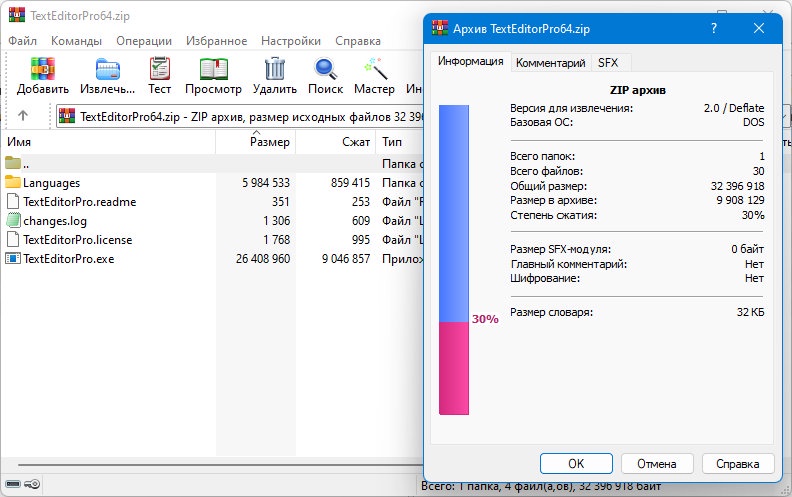Select TextEditorPro.readme file name

[x=80, y=202]
